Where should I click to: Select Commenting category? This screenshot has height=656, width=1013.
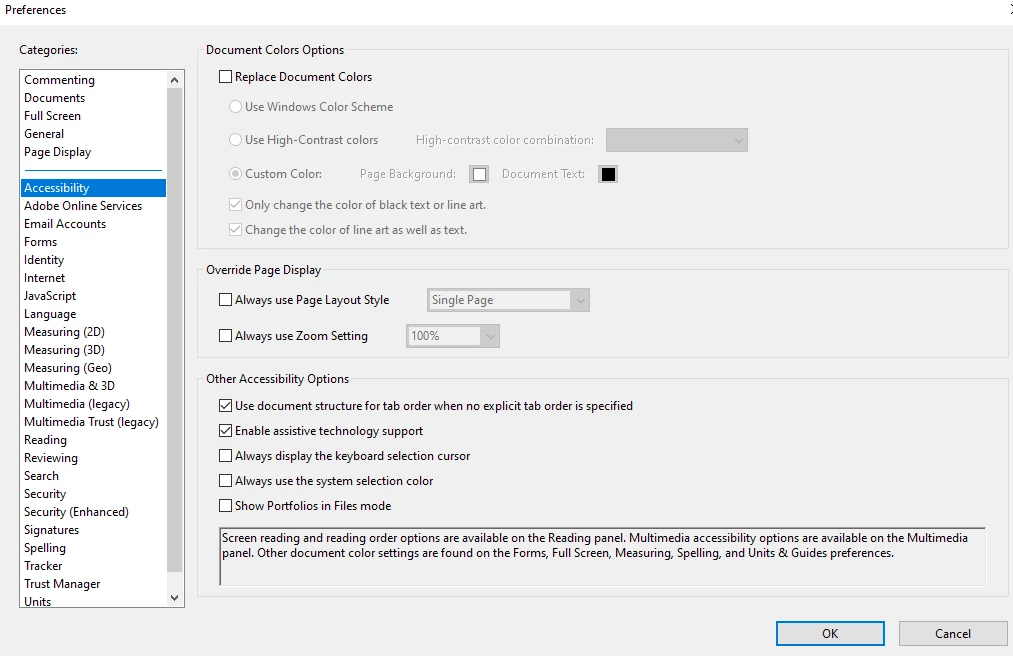click(93, 80)
